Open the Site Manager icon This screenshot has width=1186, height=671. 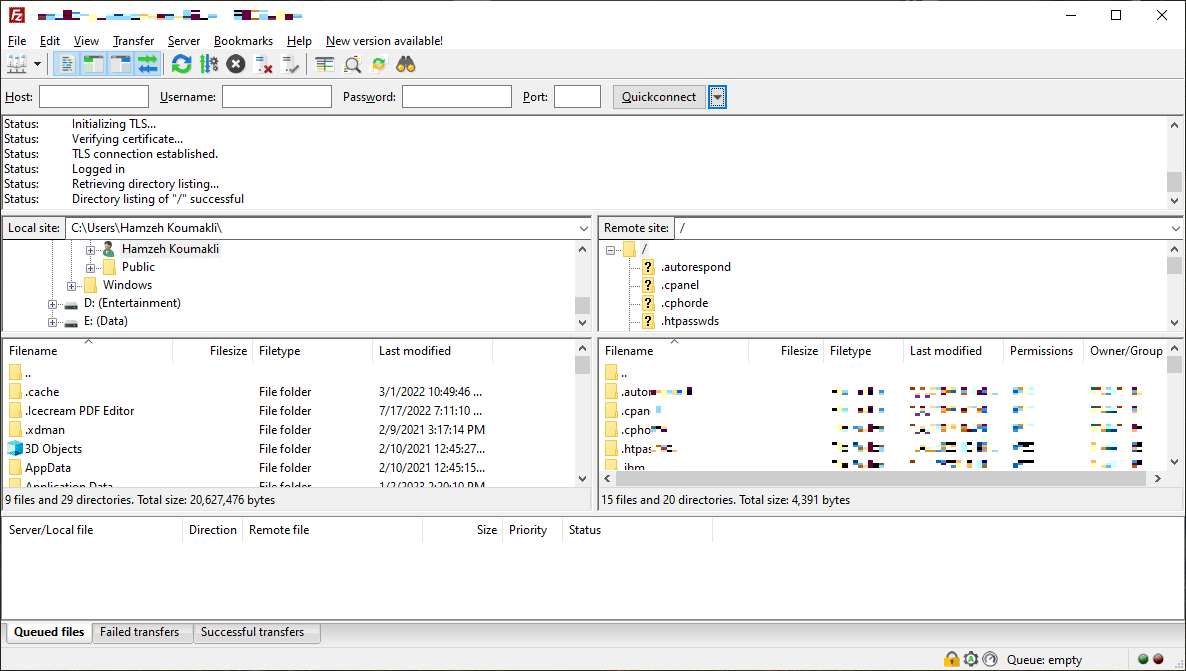pos(17,64)
